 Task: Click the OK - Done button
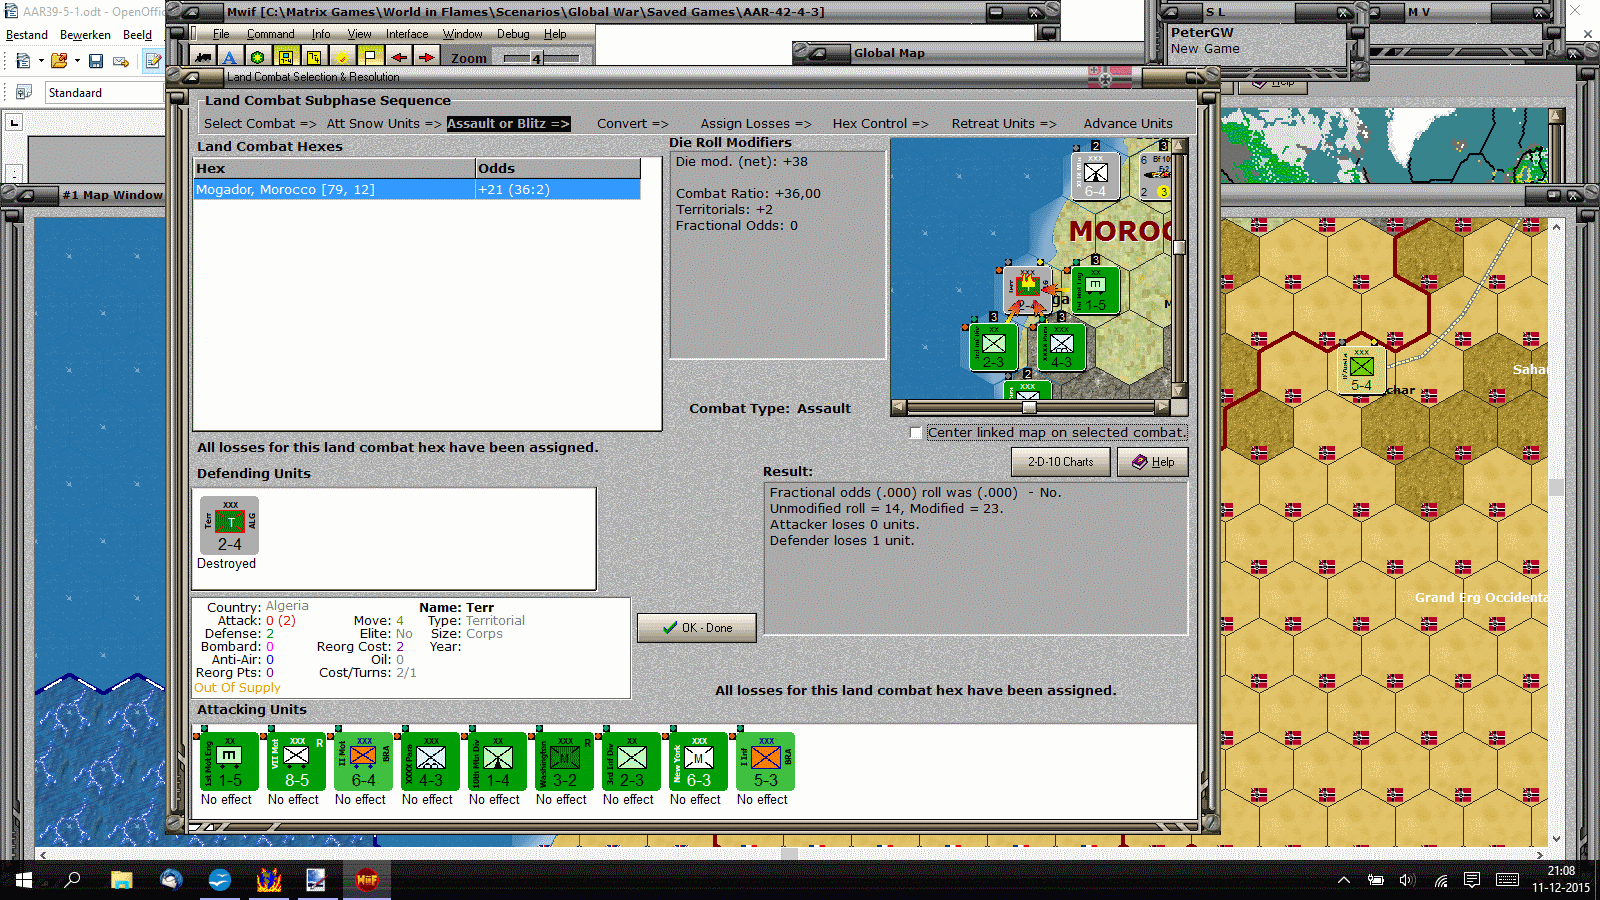(x=697, y=628)
